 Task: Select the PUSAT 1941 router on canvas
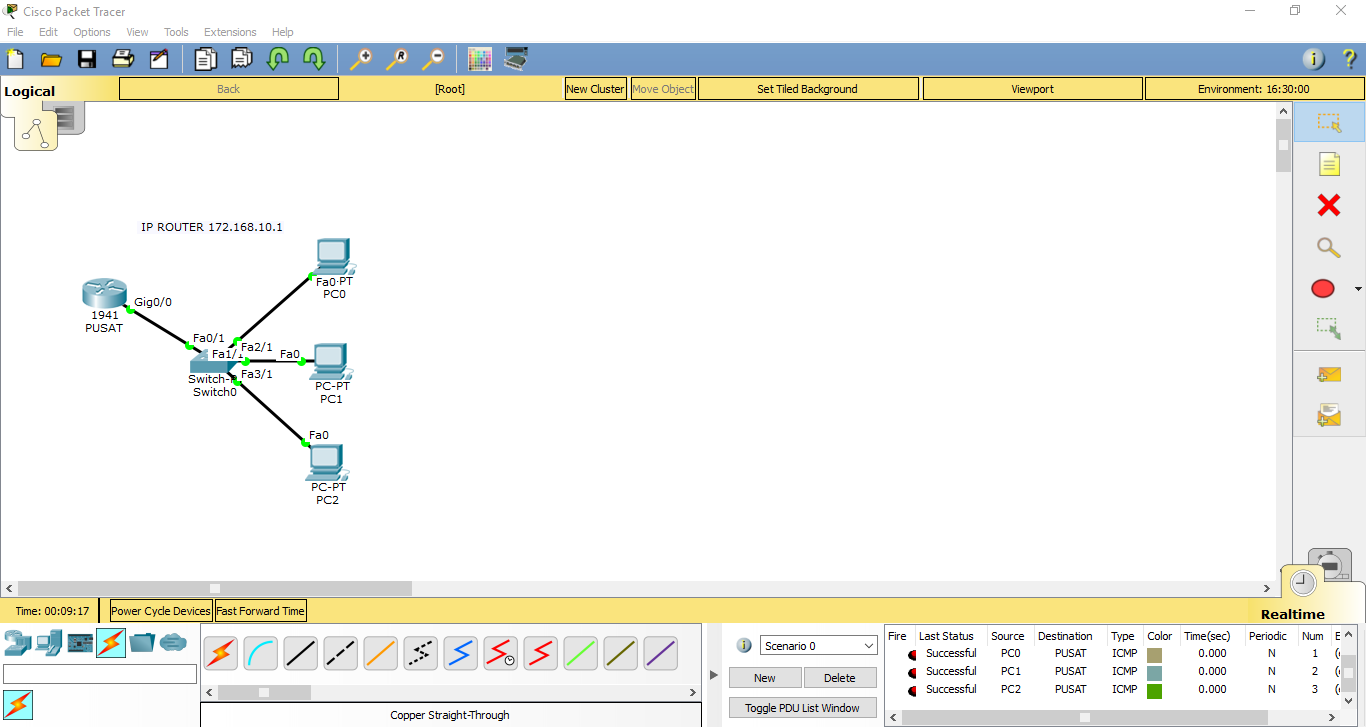point(104,294)
